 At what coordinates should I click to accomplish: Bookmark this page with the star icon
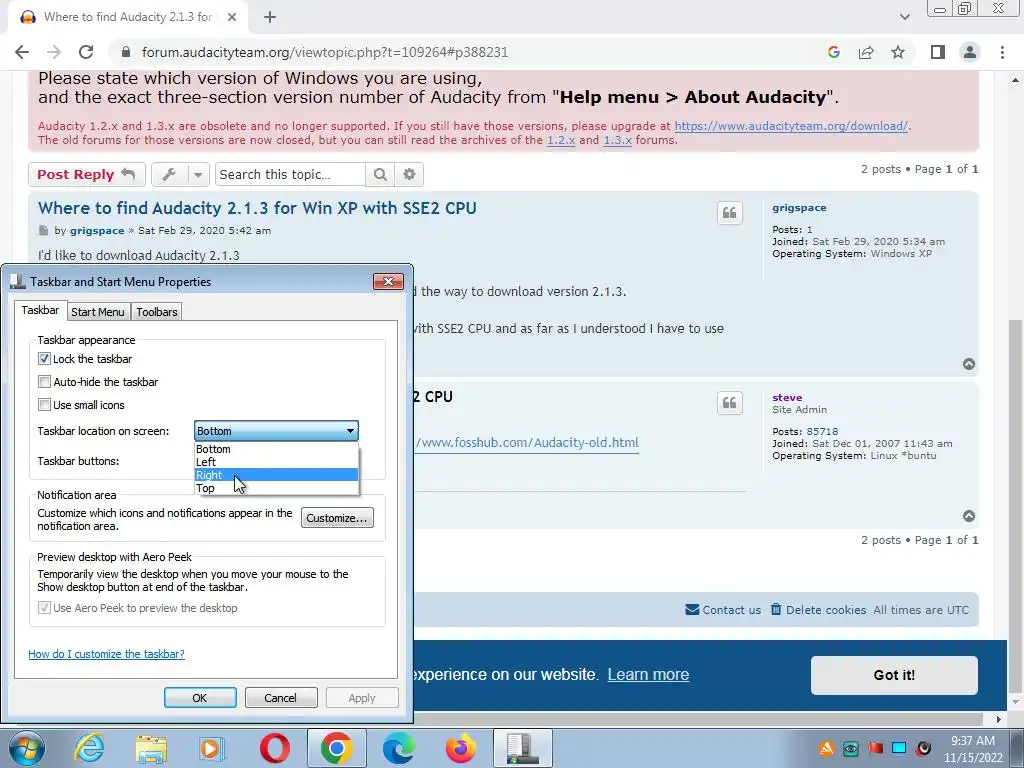[x=898, y=52]
